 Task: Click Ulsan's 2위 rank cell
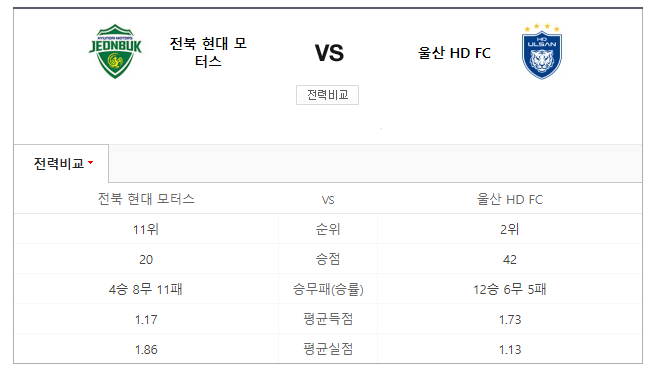pyautogui.click(x=509, y=229)
